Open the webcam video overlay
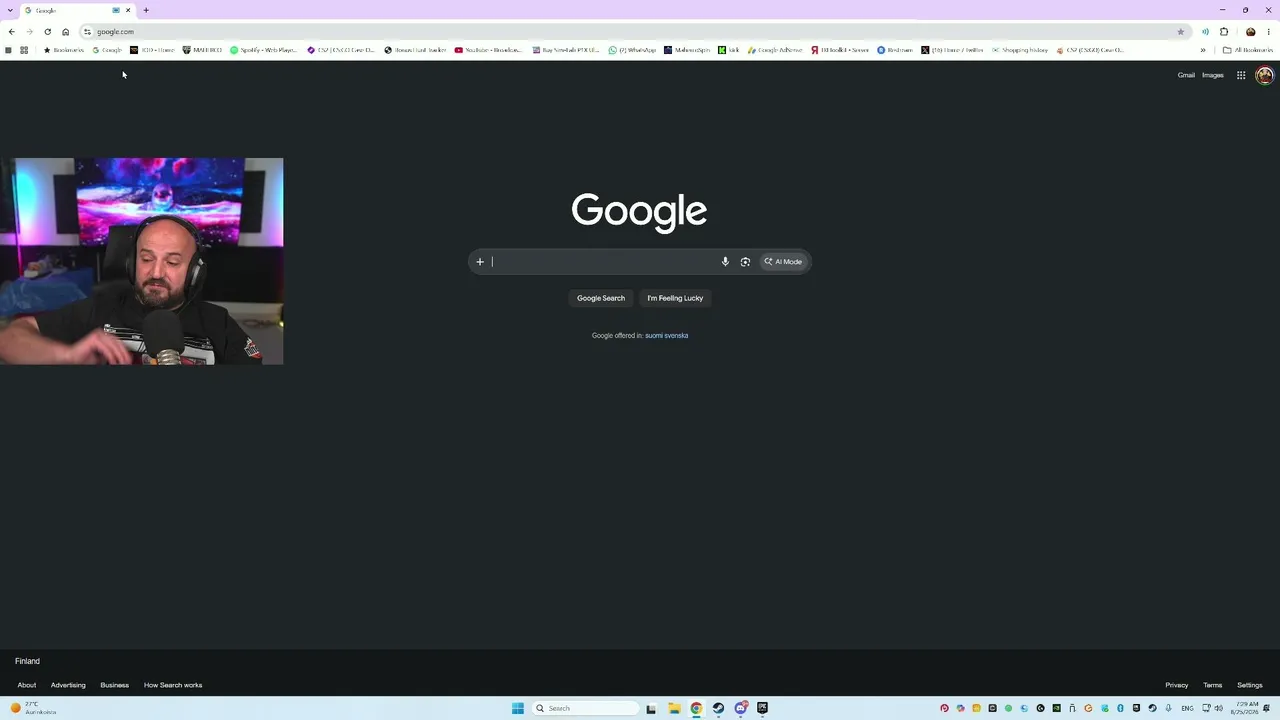Screen dimensions: 1280x720 (142, 261)
